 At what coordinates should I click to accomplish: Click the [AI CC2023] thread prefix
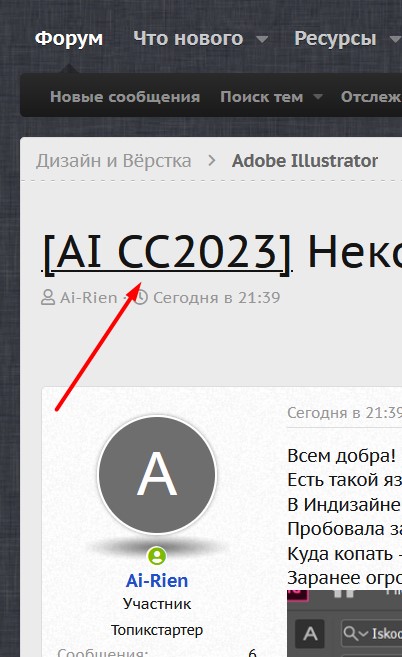point(167,252)
